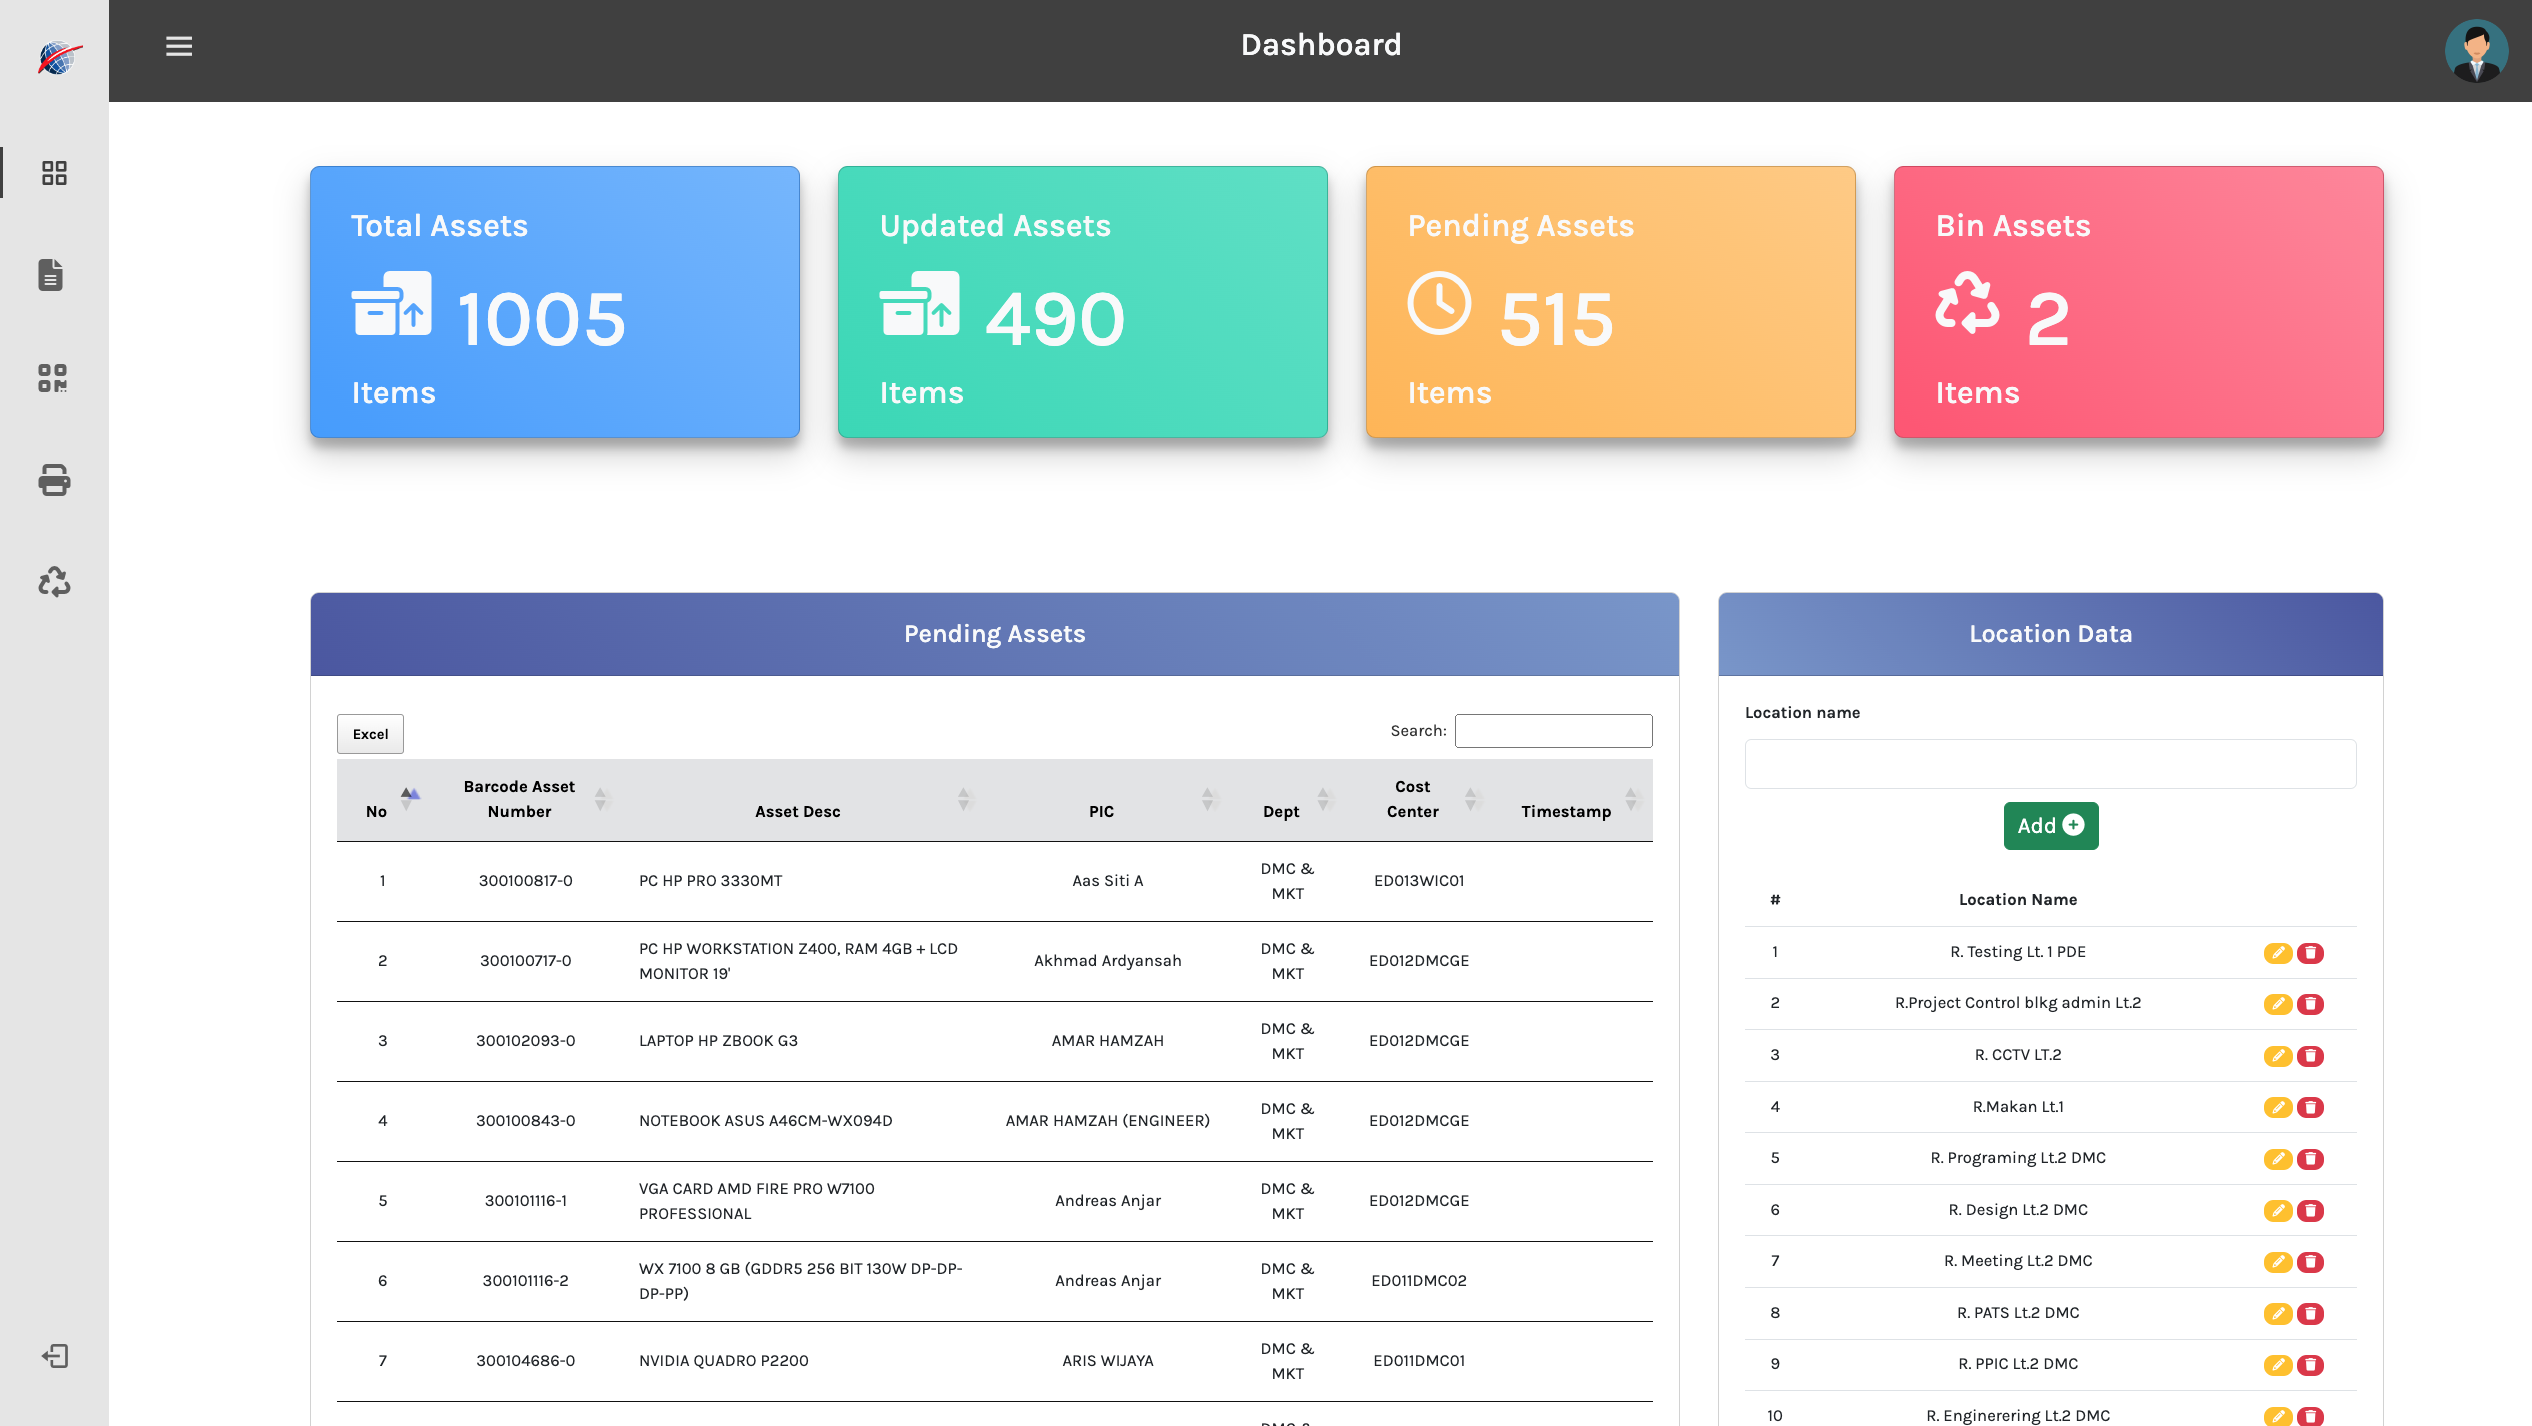This screenshot has width=2532, height=1426.
Task: Edit location R. PATS Lt.2 DMC
Action: [2278, 1314]
